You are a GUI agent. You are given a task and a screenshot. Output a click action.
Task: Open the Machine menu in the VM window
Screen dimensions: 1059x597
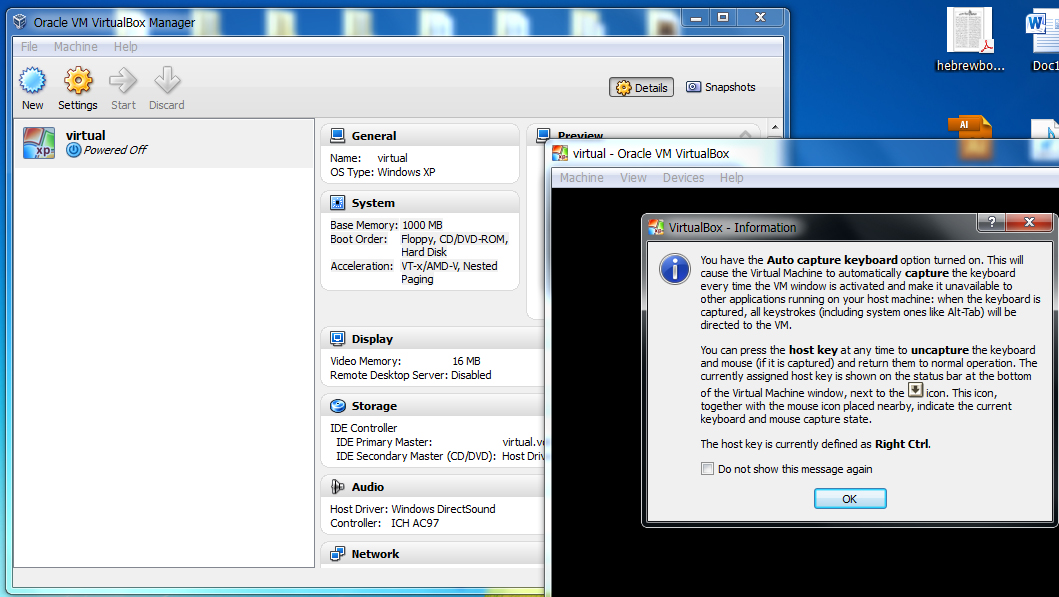tap(582, 178)
